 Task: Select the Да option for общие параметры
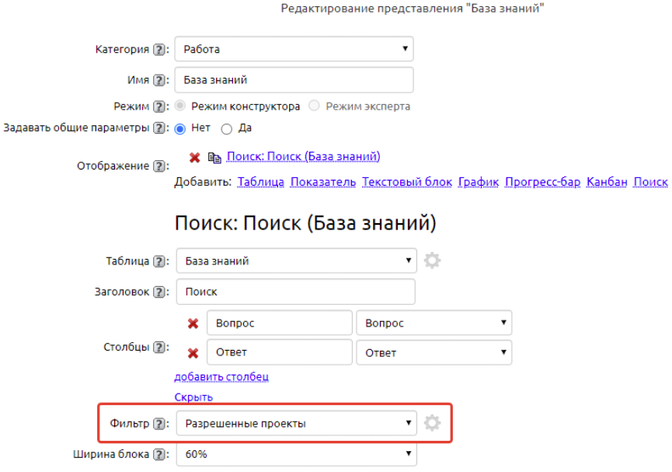coord(227,129)
